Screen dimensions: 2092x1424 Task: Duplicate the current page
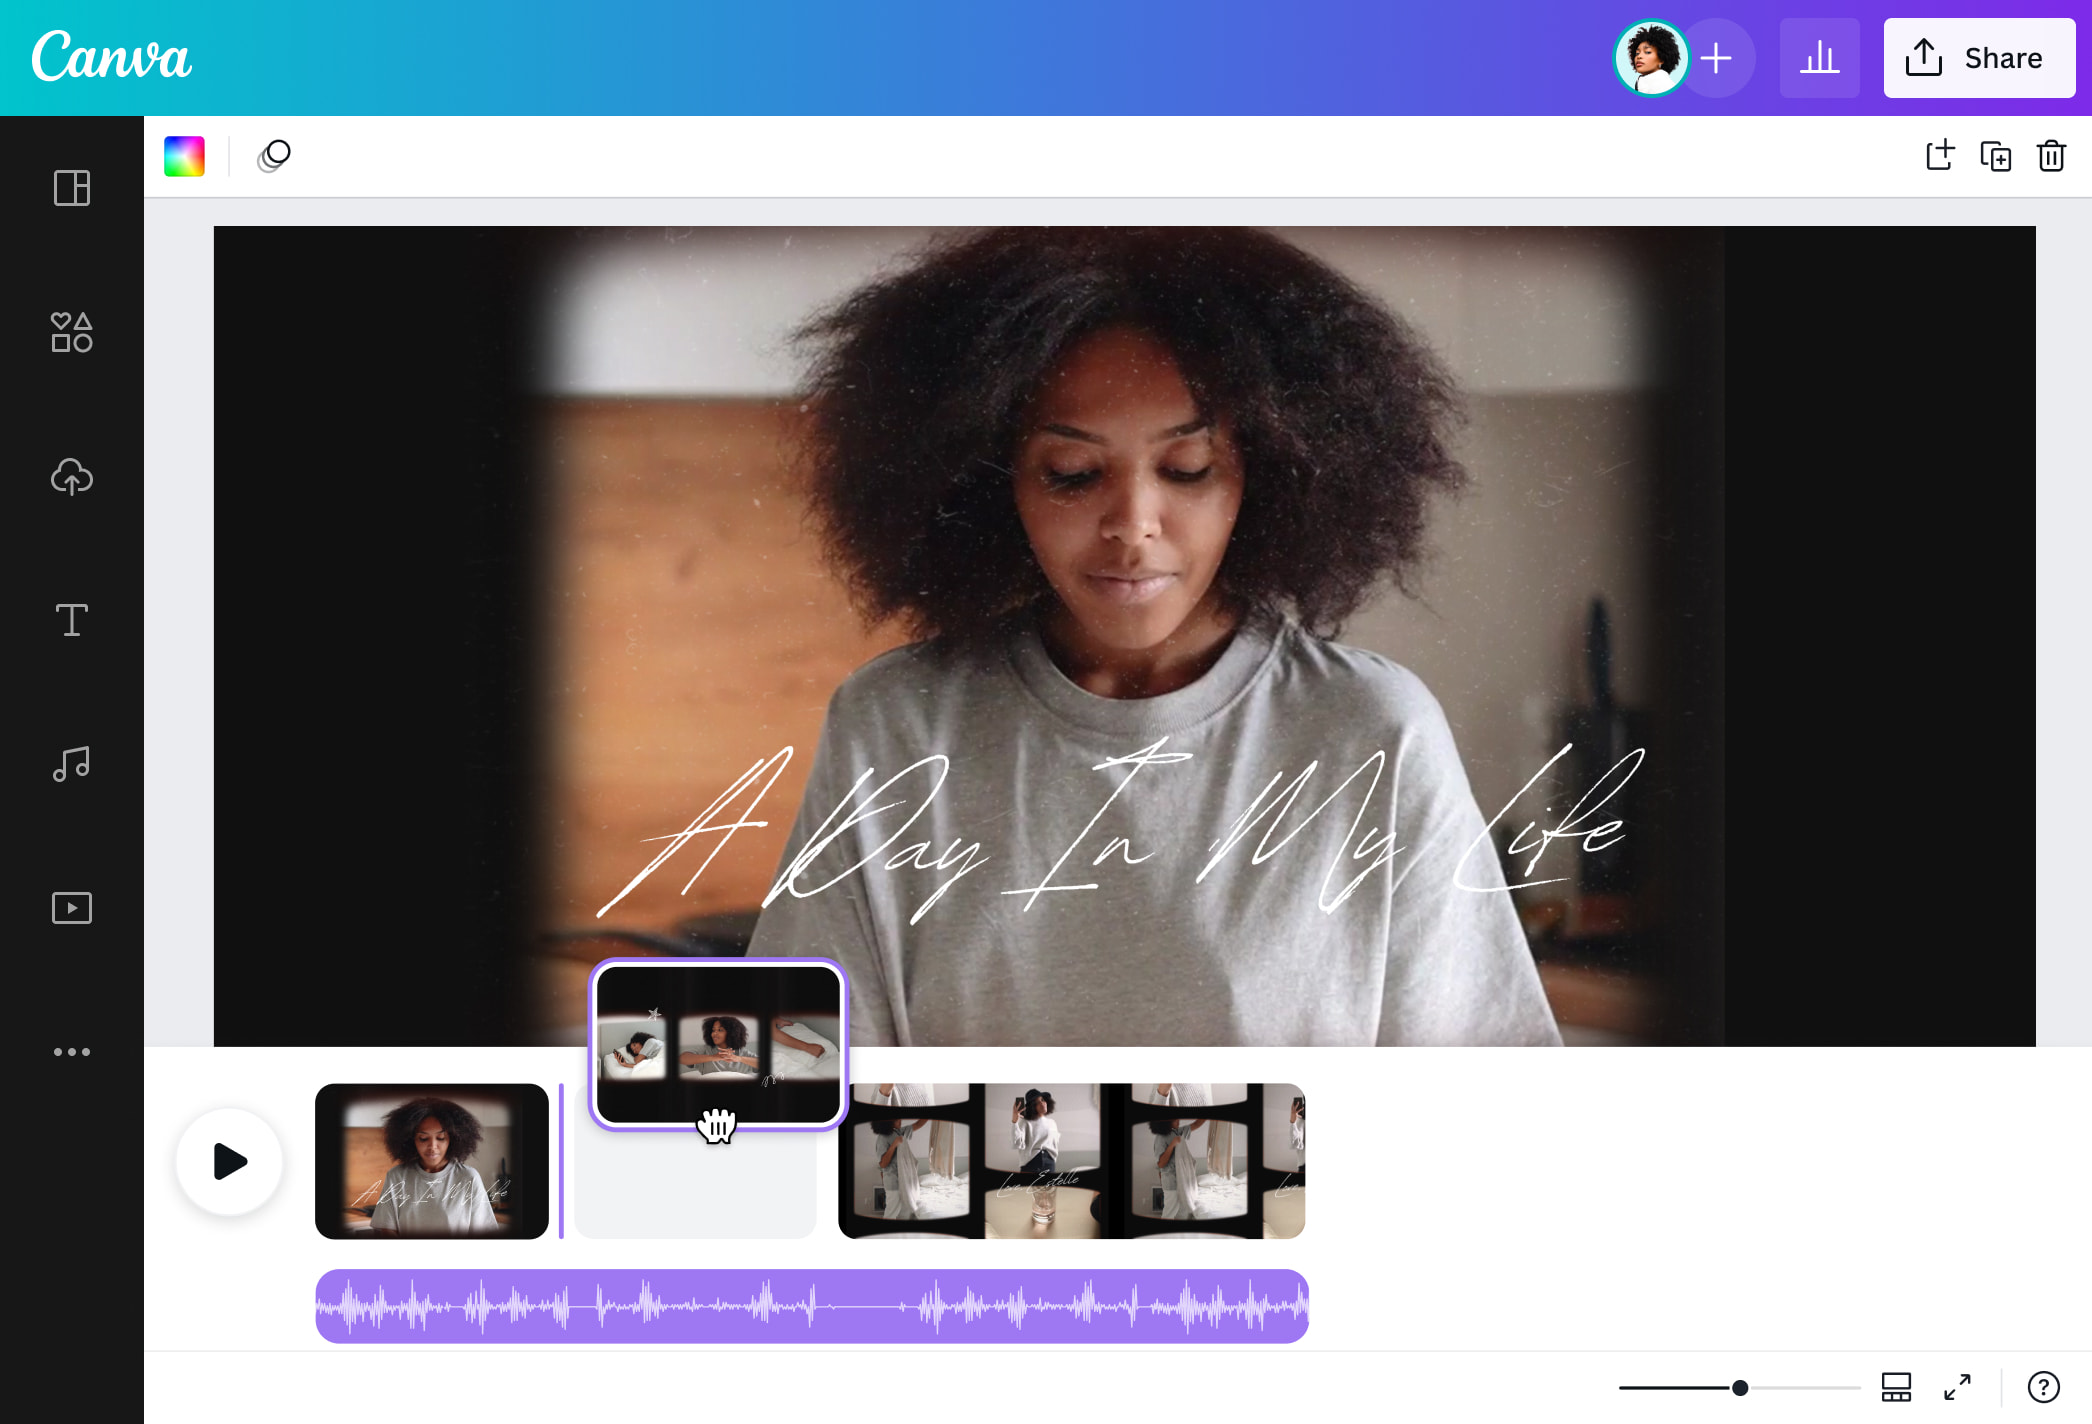(1995, 156)
